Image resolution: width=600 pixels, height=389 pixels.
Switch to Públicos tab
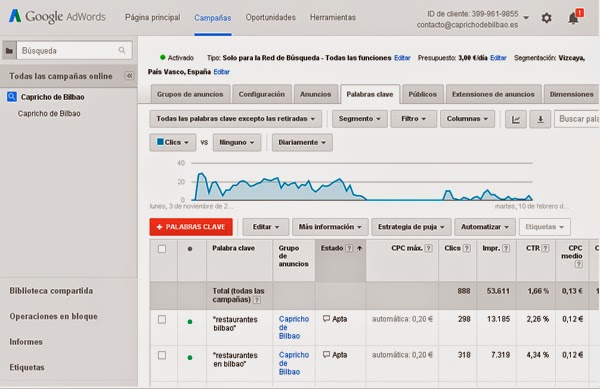[x=422, y=94]
